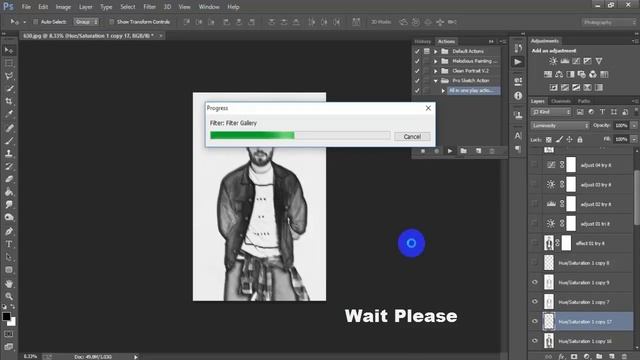Hide the Hue/Saturation 1 copy 17 layer
This screenshot has width=640, height=360.
535,321
